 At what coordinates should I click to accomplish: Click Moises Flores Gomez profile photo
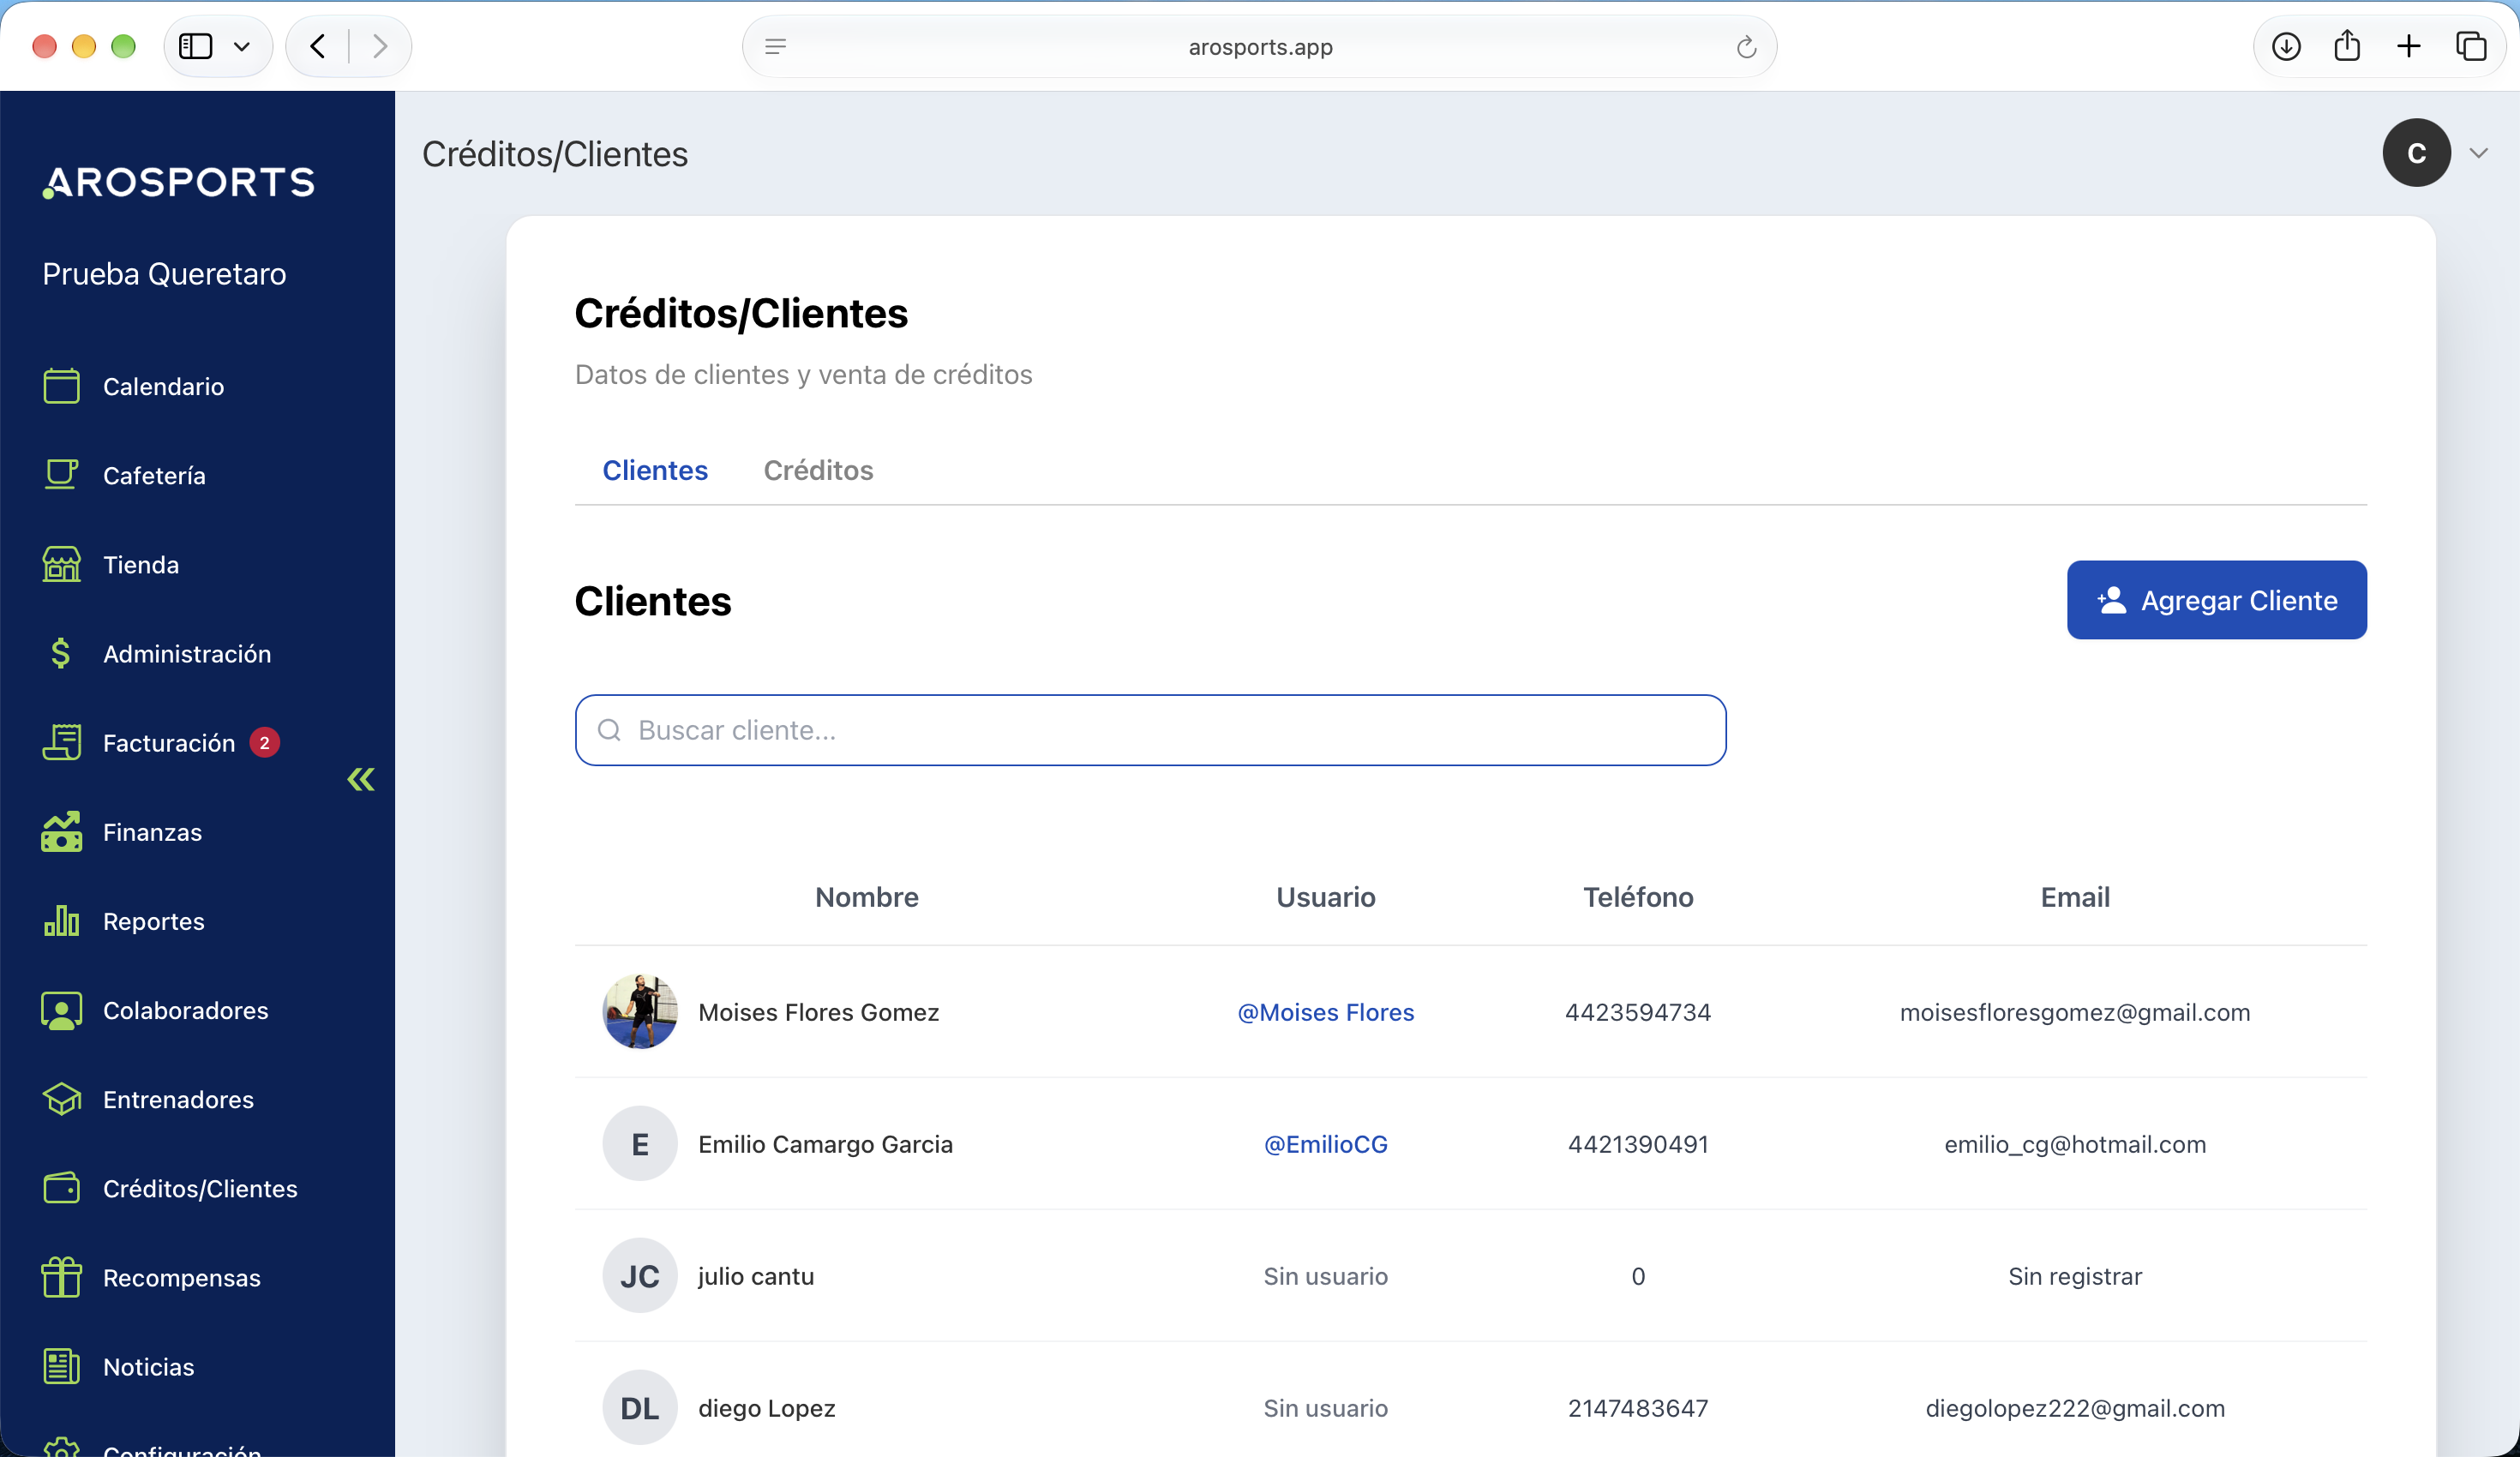tap(640, 1012)
